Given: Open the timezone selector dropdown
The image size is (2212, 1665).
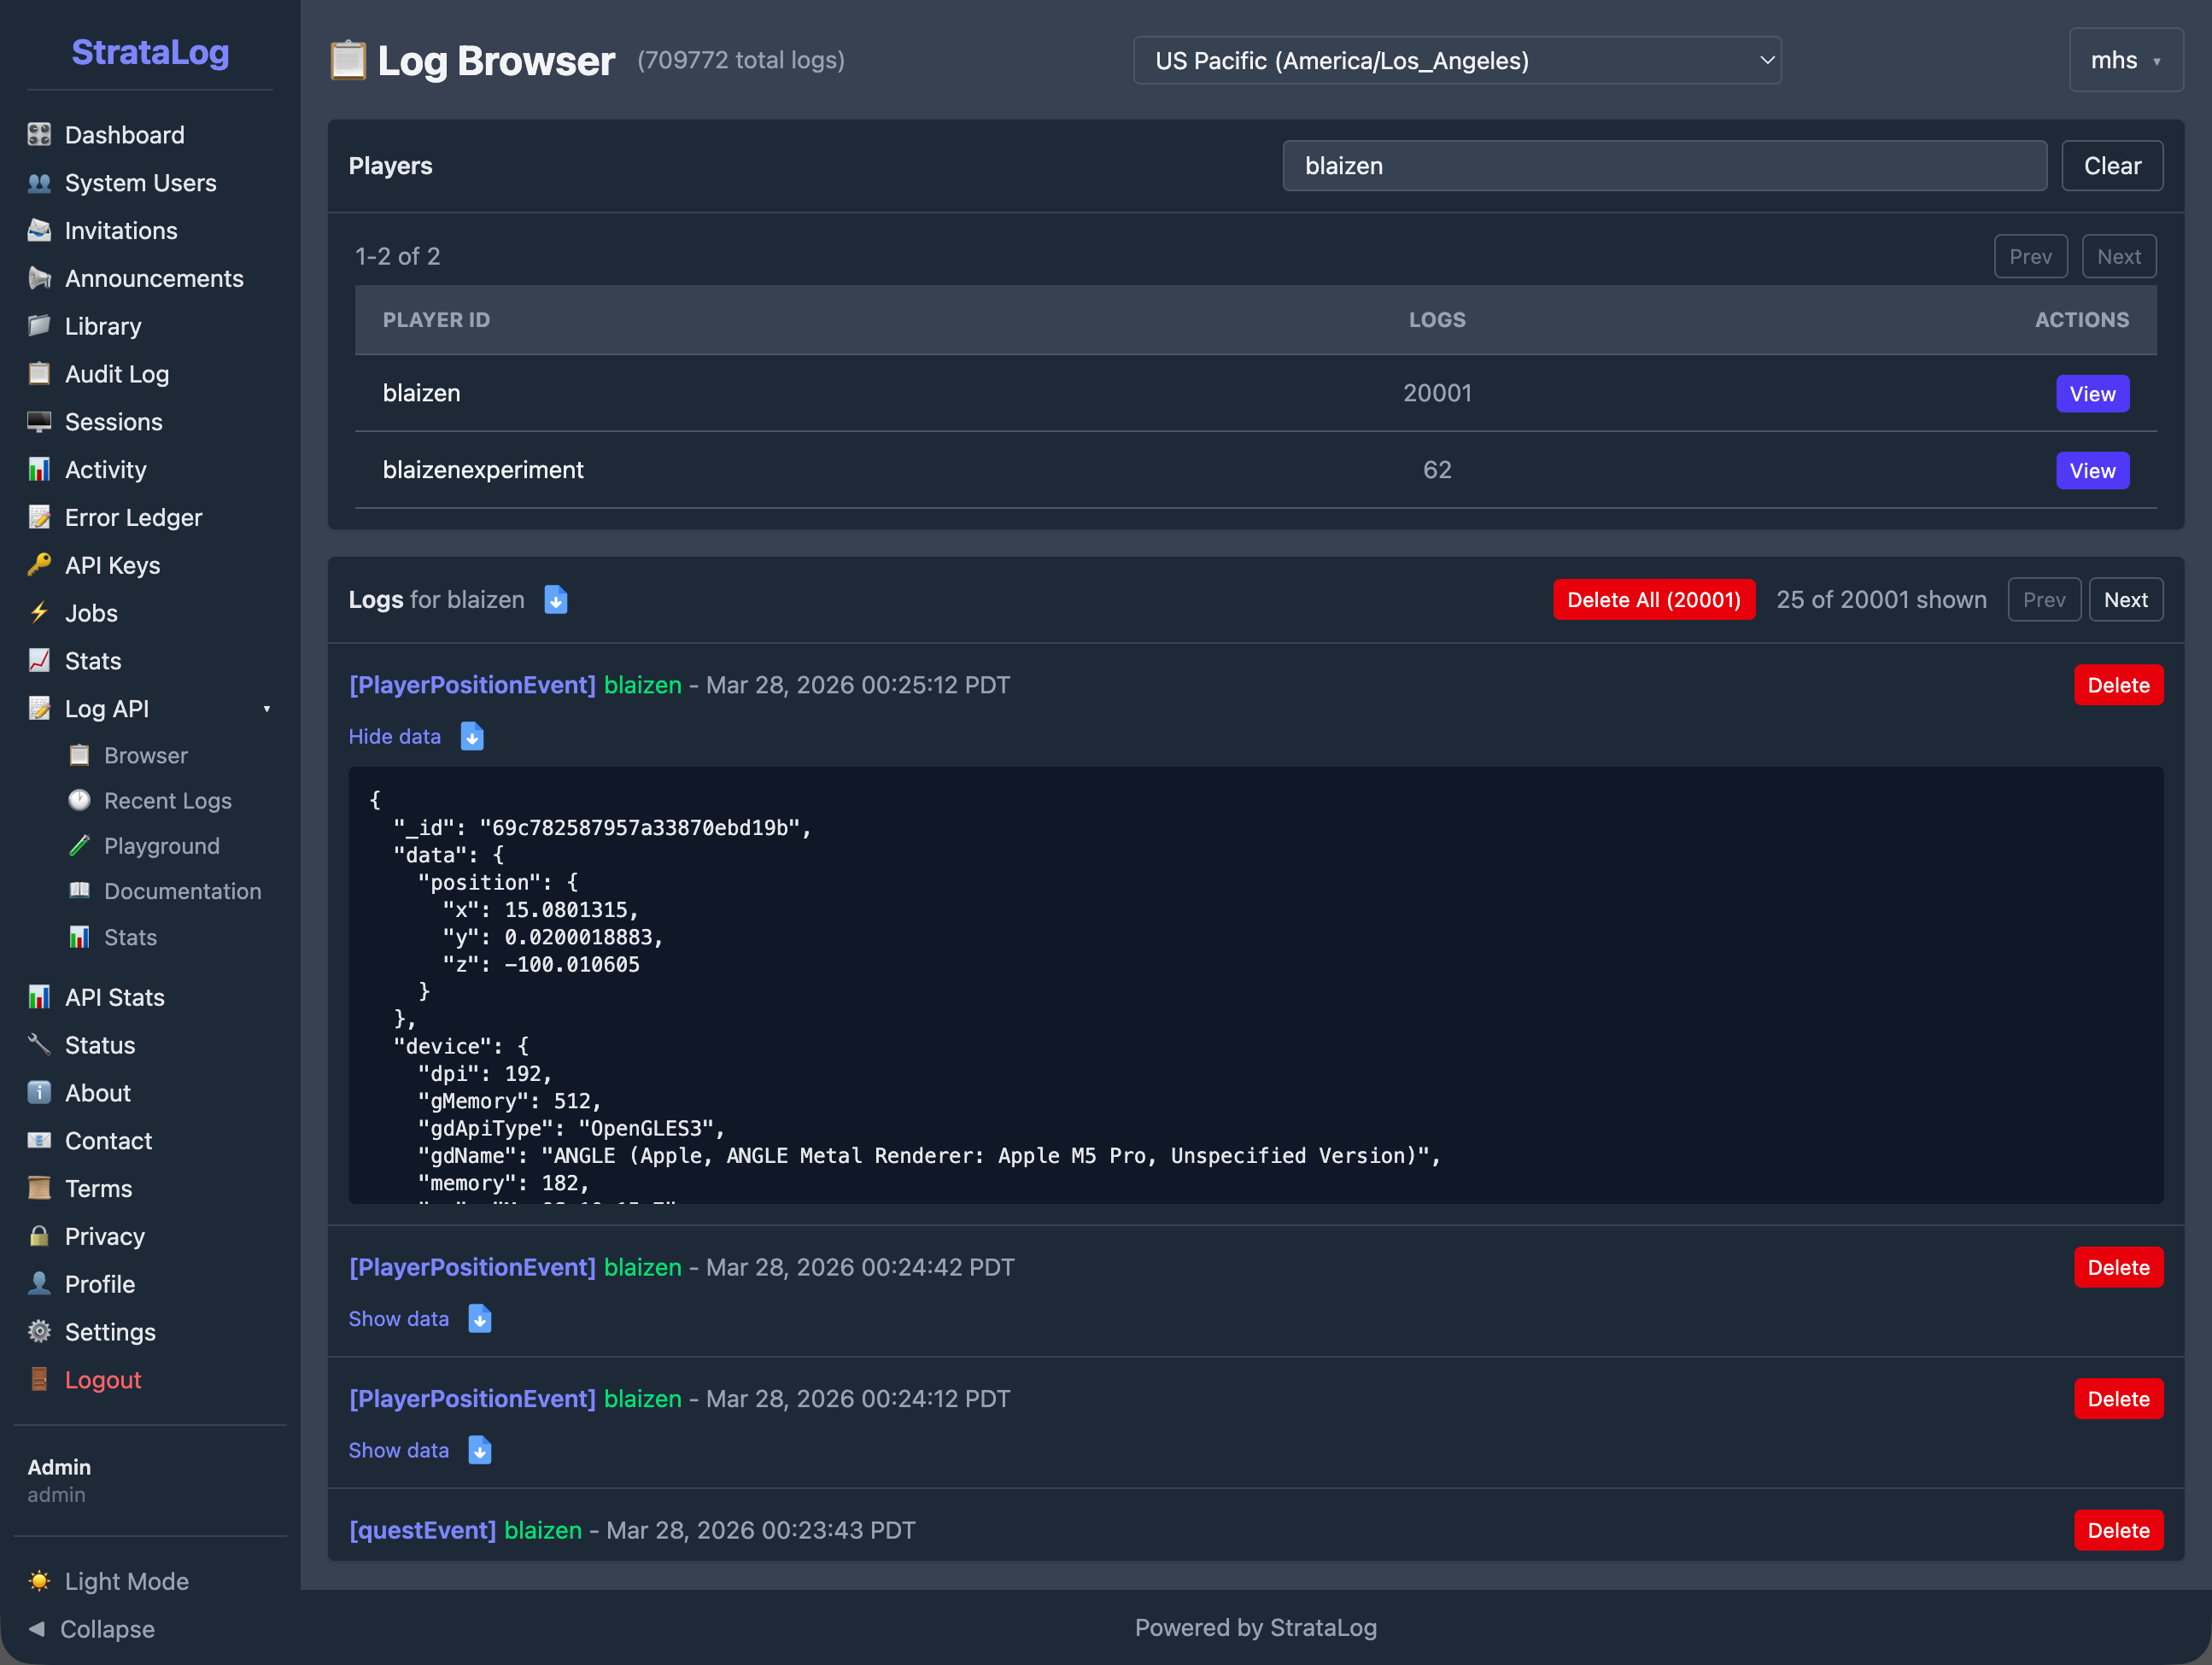Looking at the screenshot, I should coord(1457,60).
